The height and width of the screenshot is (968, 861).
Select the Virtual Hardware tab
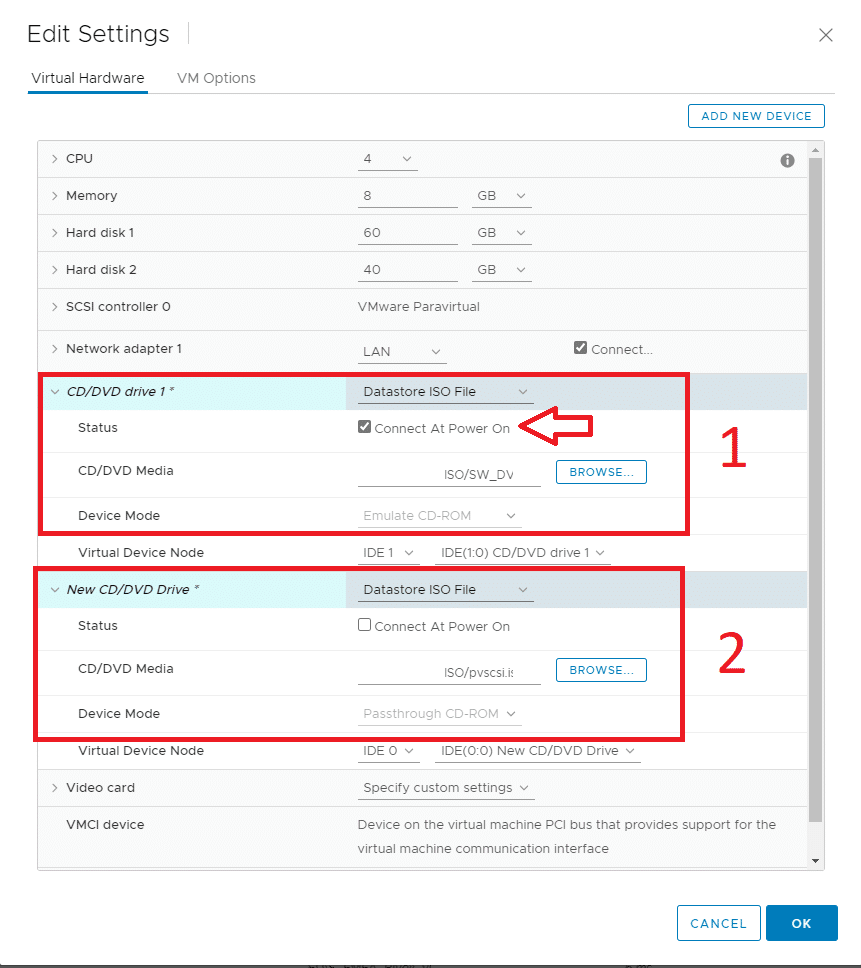click(88, 78)
